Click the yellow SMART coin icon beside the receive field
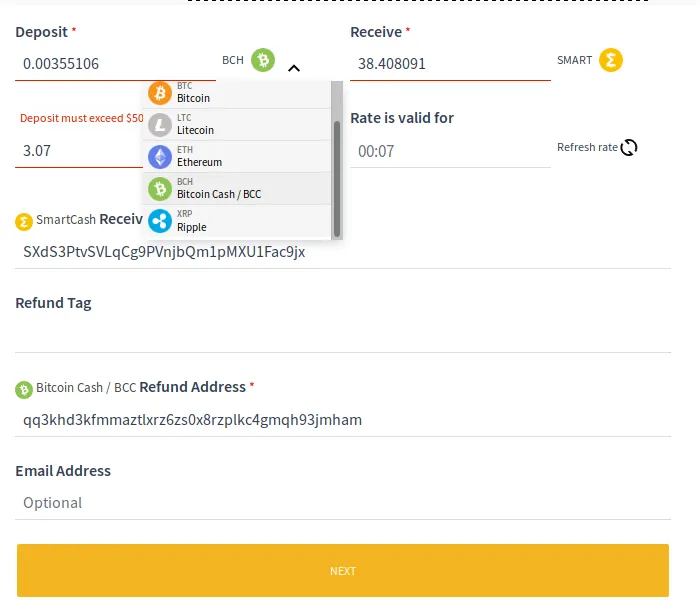Screen dimensions: 700x614 click(x=610, y=60)
